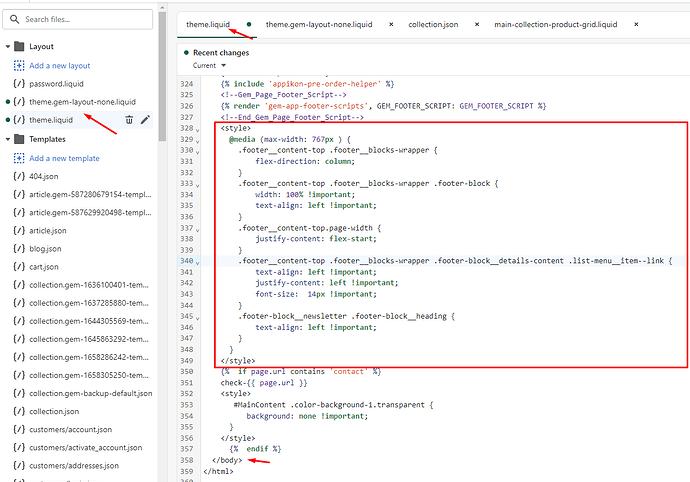The image size is (690, 482).
Task: Click the Add a new template icon
Action: pyautogui.click(x=19, y=158)
